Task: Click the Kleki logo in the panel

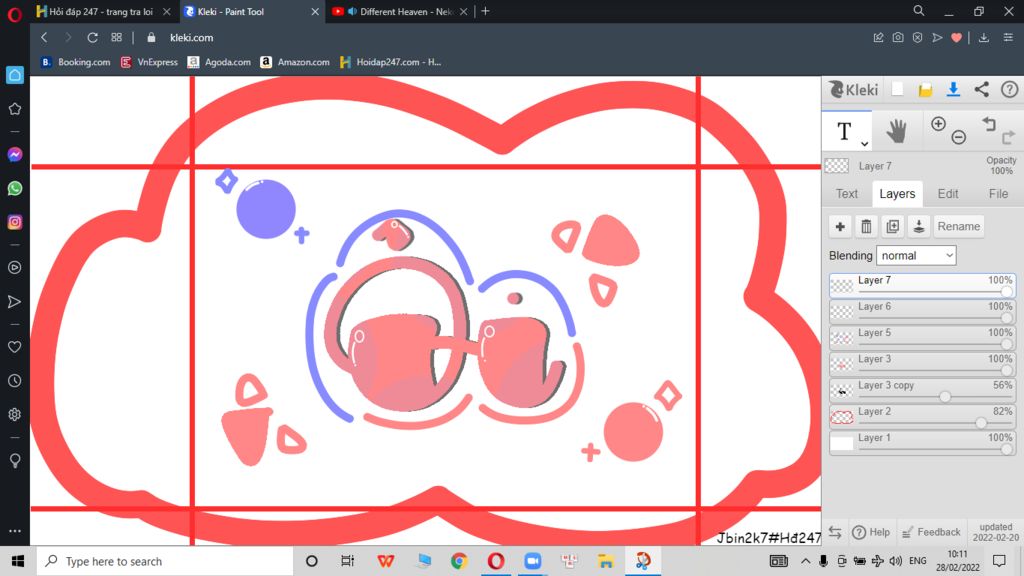Action: (x=854, y=89)
